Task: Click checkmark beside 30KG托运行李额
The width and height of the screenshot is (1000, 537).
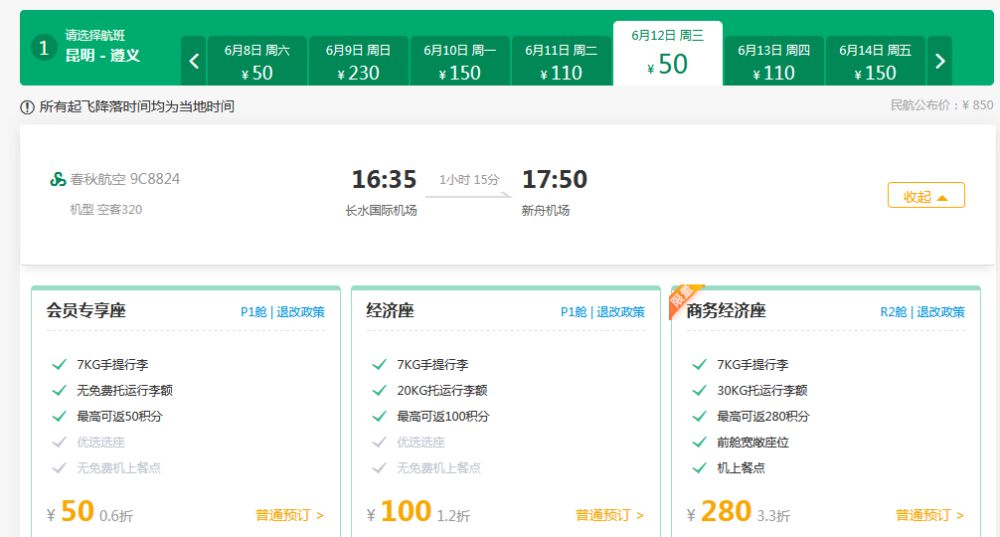Action: pyautogui.click(x=700, y=390)
